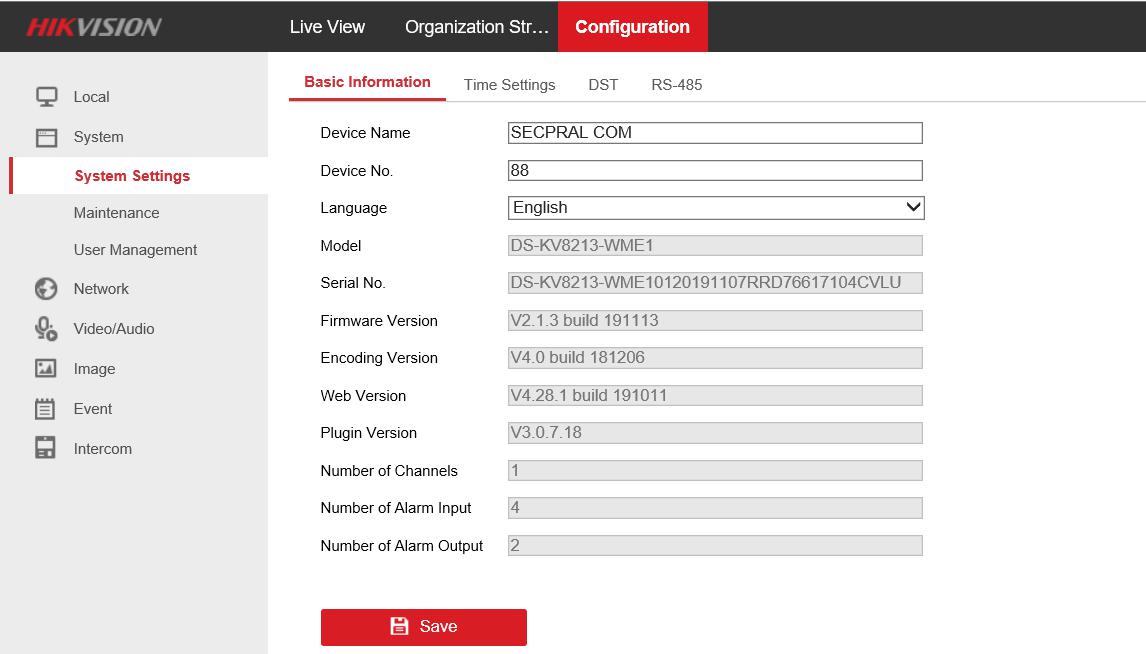
Task: Click the Hikvision logo
Action: [x=93, y=27]
